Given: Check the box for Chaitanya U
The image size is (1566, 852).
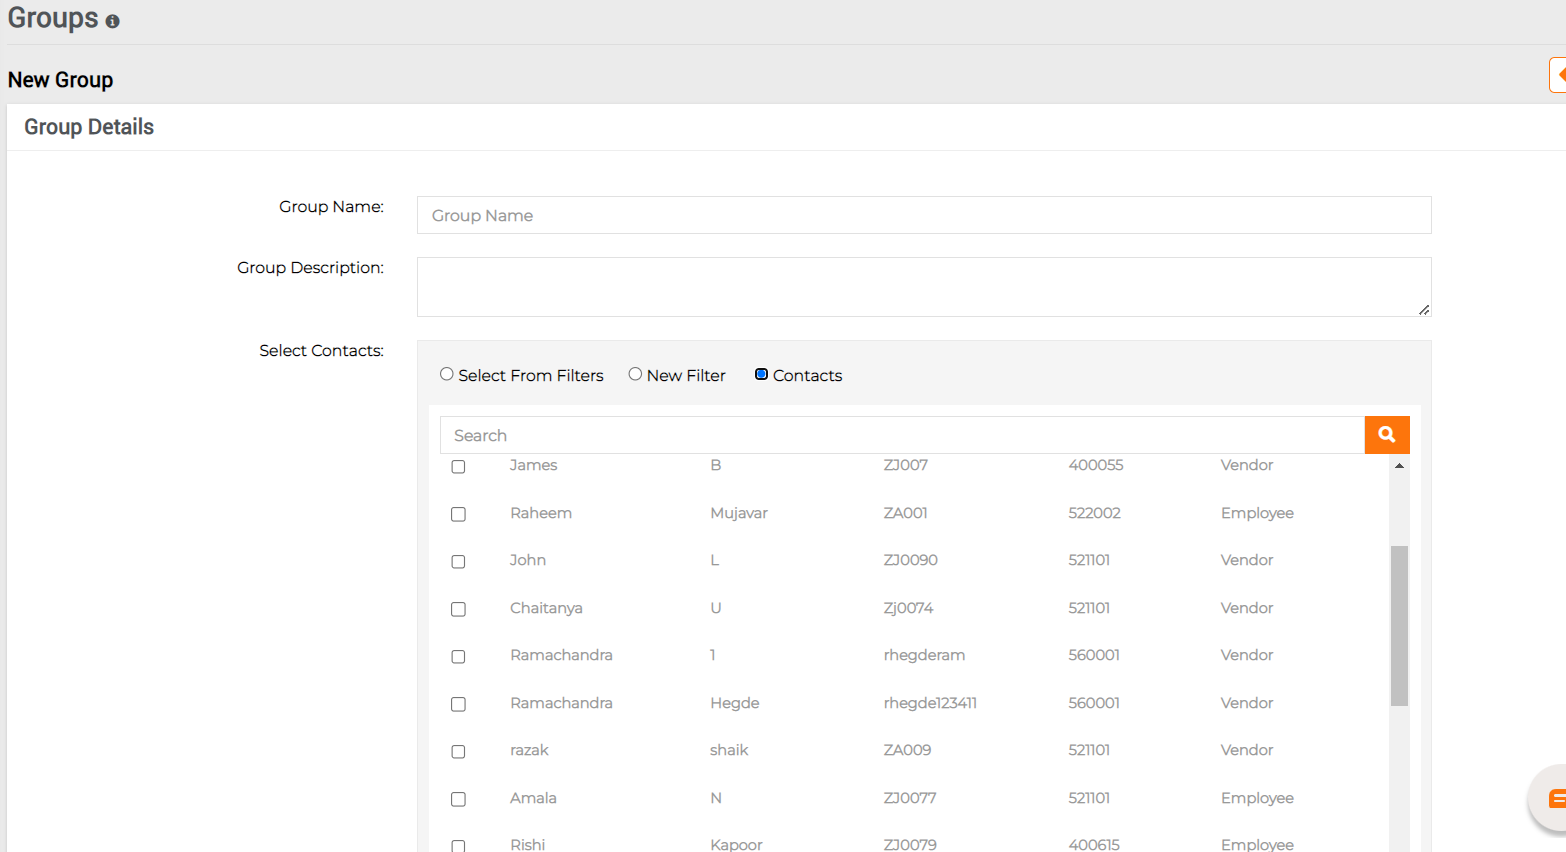Looking at the screenshot, I should pyautogui.click(x=458, y=609).
